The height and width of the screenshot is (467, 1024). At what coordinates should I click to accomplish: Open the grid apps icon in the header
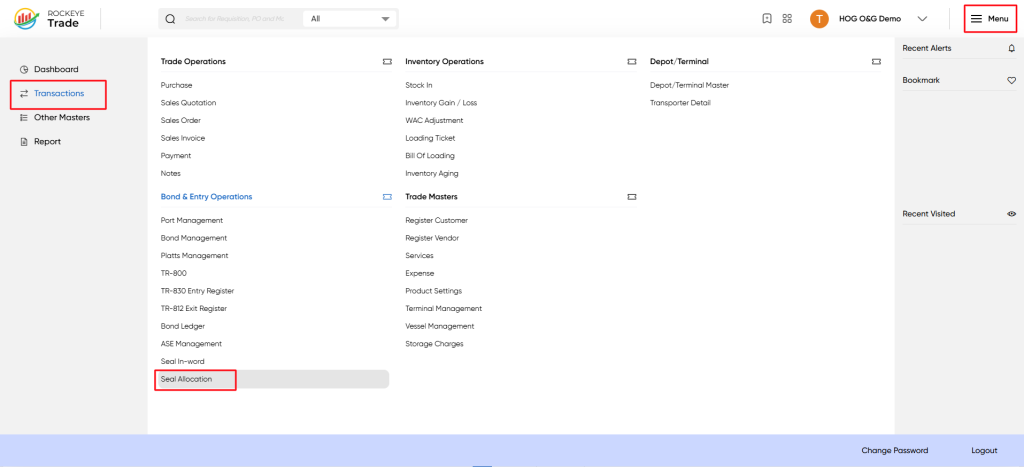click(x=787, y=19)
